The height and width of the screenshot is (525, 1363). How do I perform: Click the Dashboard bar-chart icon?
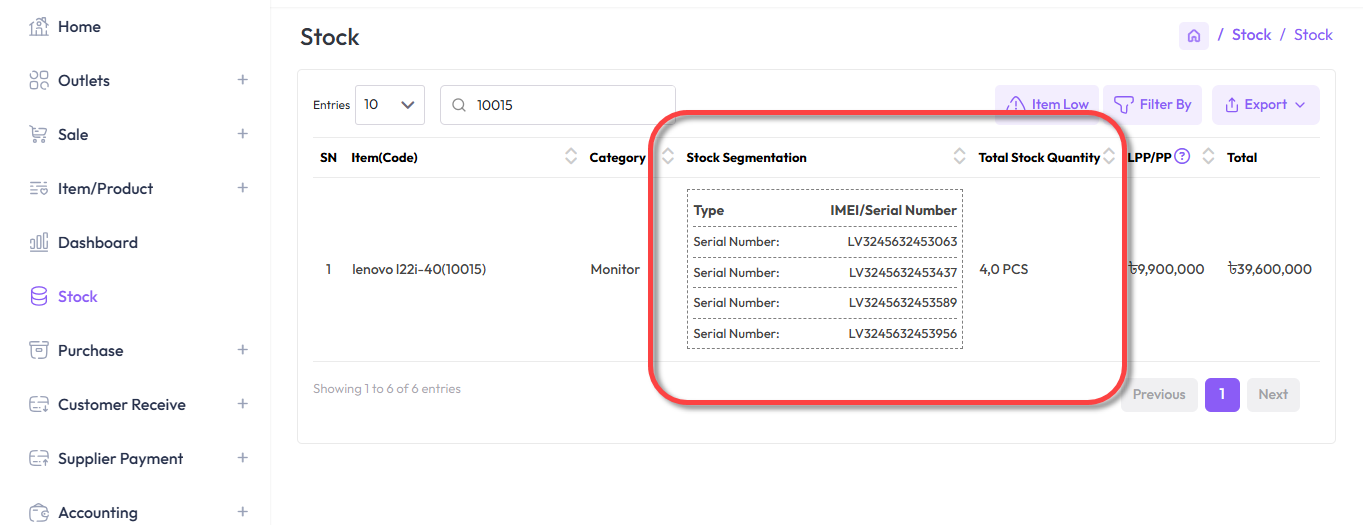coord(39,243)
